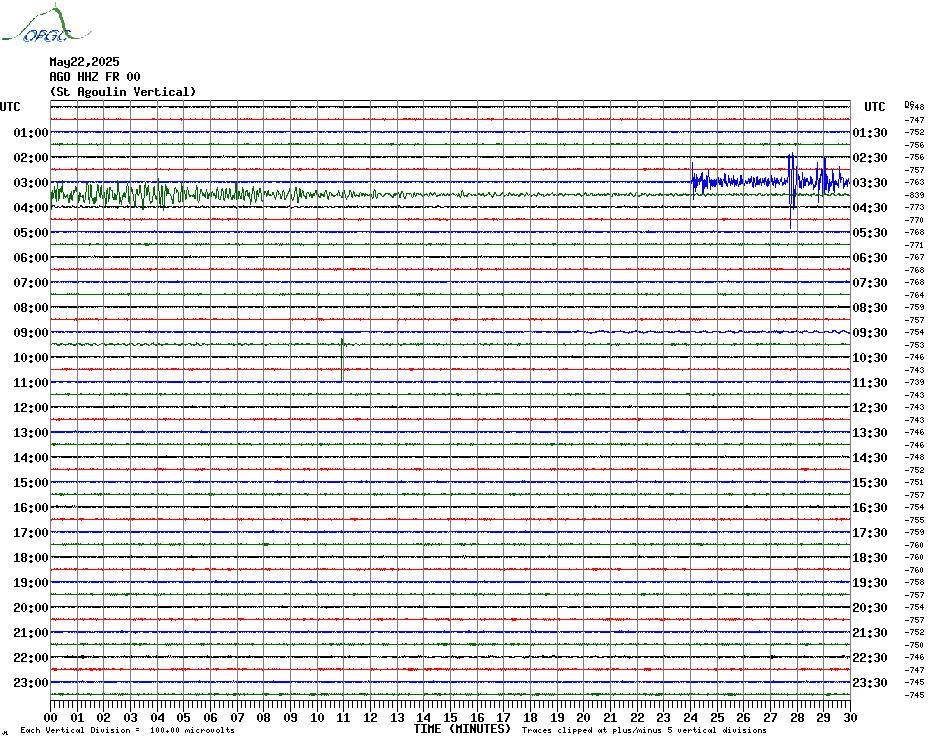Select the -753 offset value
The width and height of the screenshot is (930, 744).
(915, 345)
